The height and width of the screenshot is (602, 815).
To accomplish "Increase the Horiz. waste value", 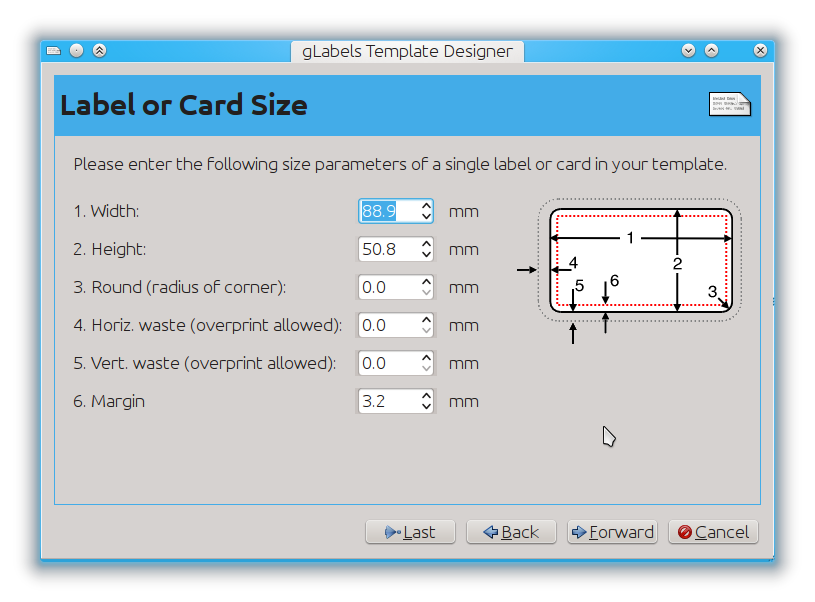I will pos(426,320).
